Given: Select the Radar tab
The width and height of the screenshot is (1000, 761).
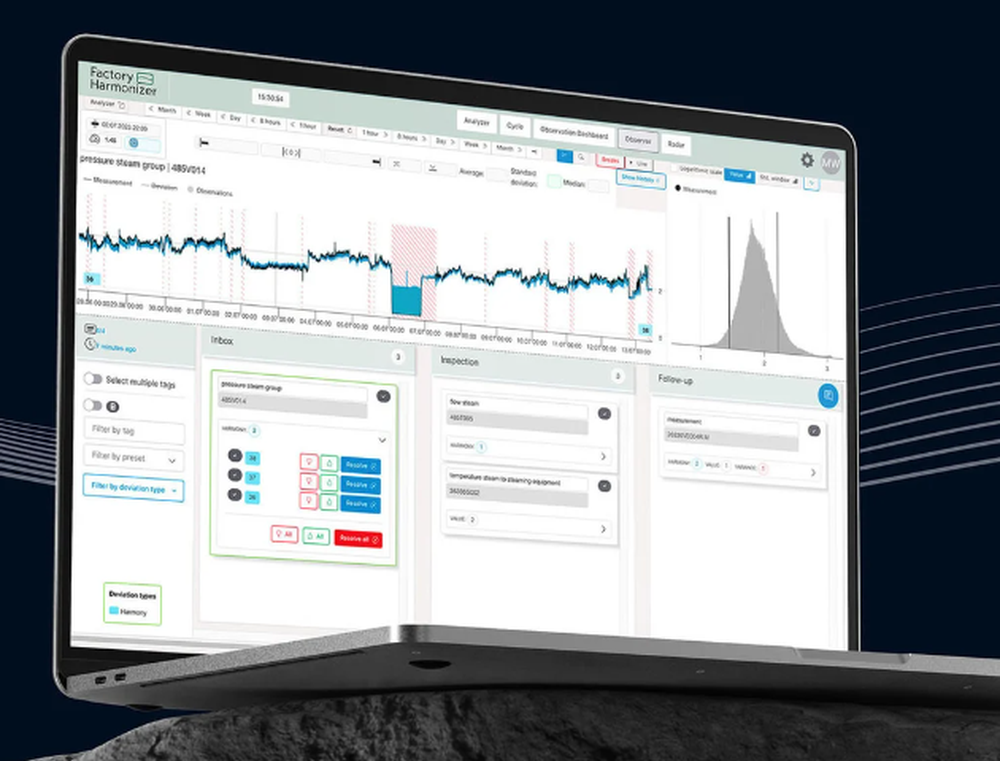Looking at the screenshot, I should [x=676, y=145].
